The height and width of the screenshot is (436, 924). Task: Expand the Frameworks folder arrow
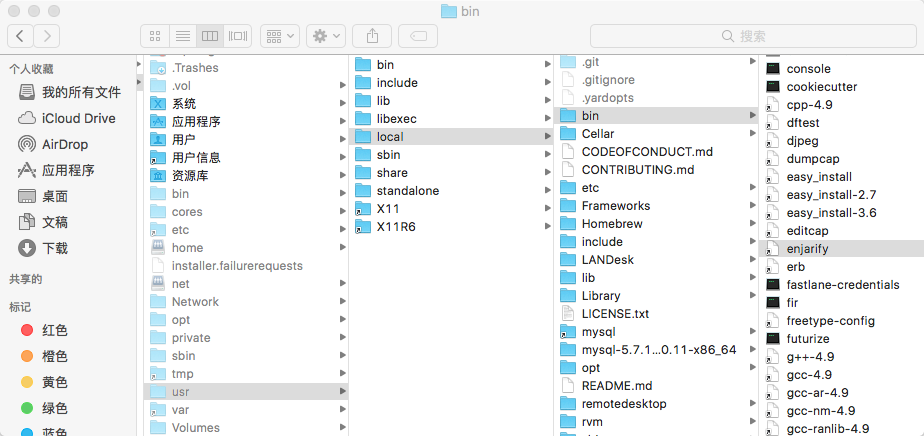pyautogui.click(x=753, y=206)
